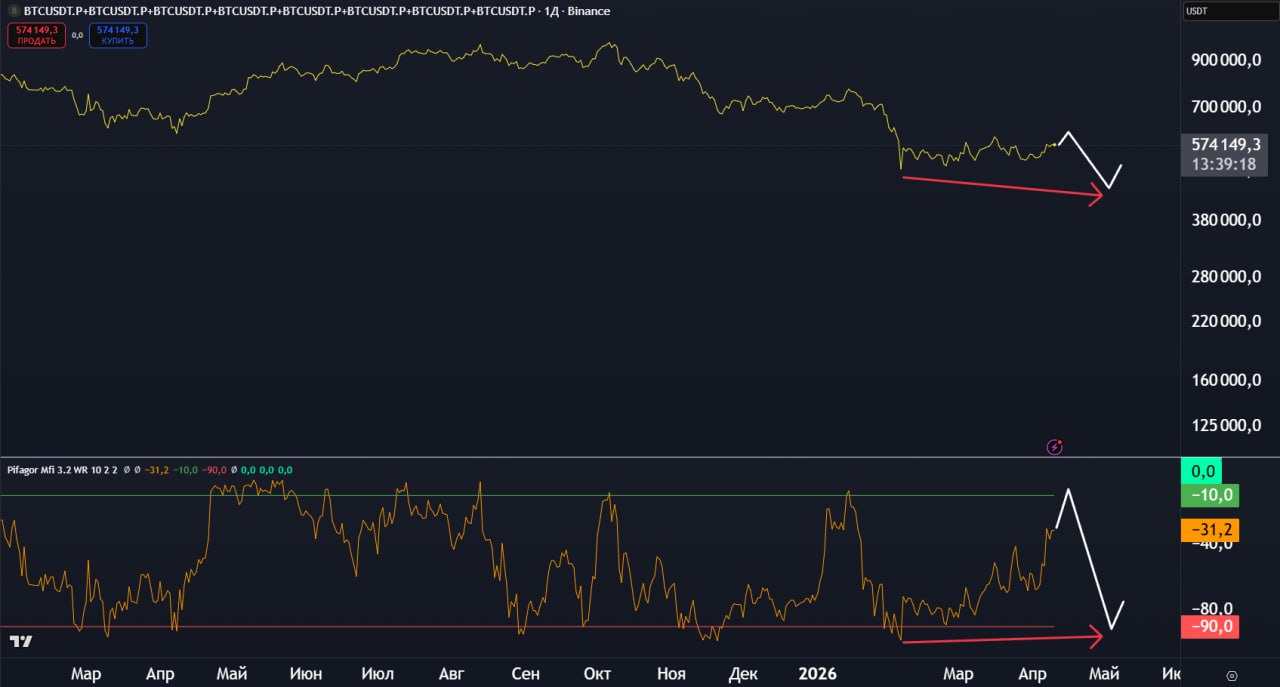Viewport: 1280px width, 687px height.
Task: Click the Май label on time axis
Action: (231, 674)
